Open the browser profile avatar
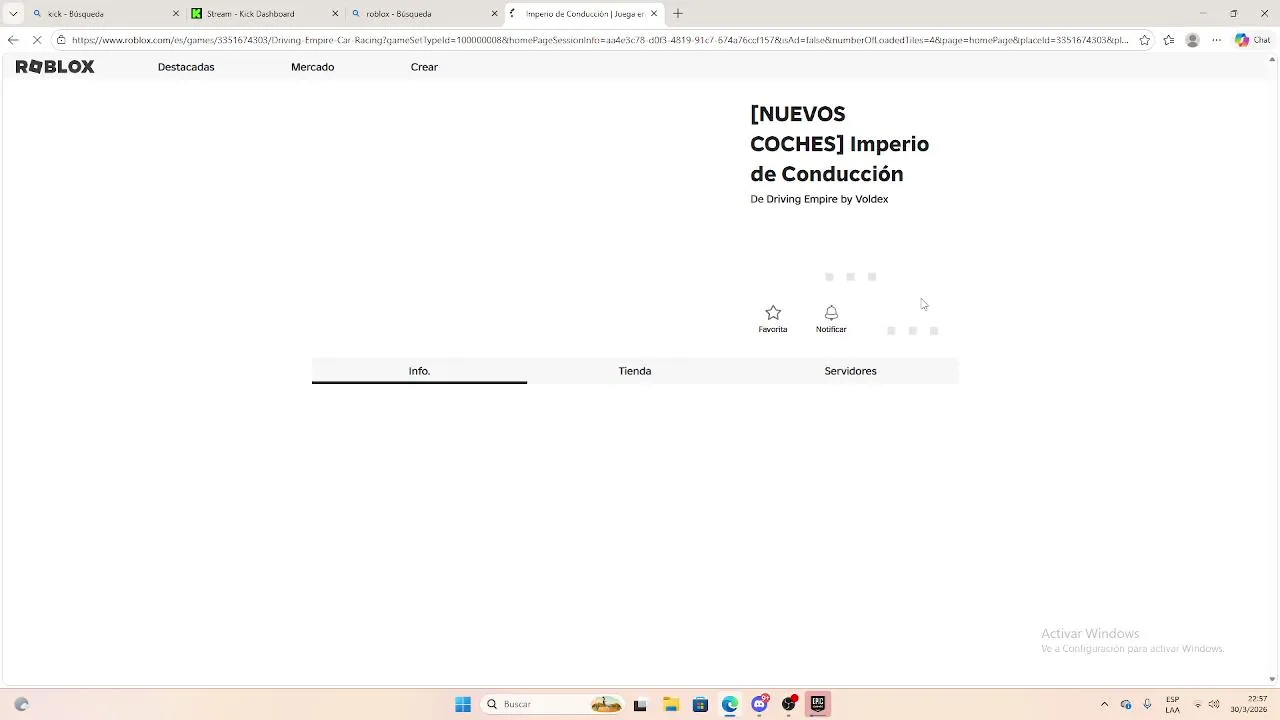 pos(1192,40)
